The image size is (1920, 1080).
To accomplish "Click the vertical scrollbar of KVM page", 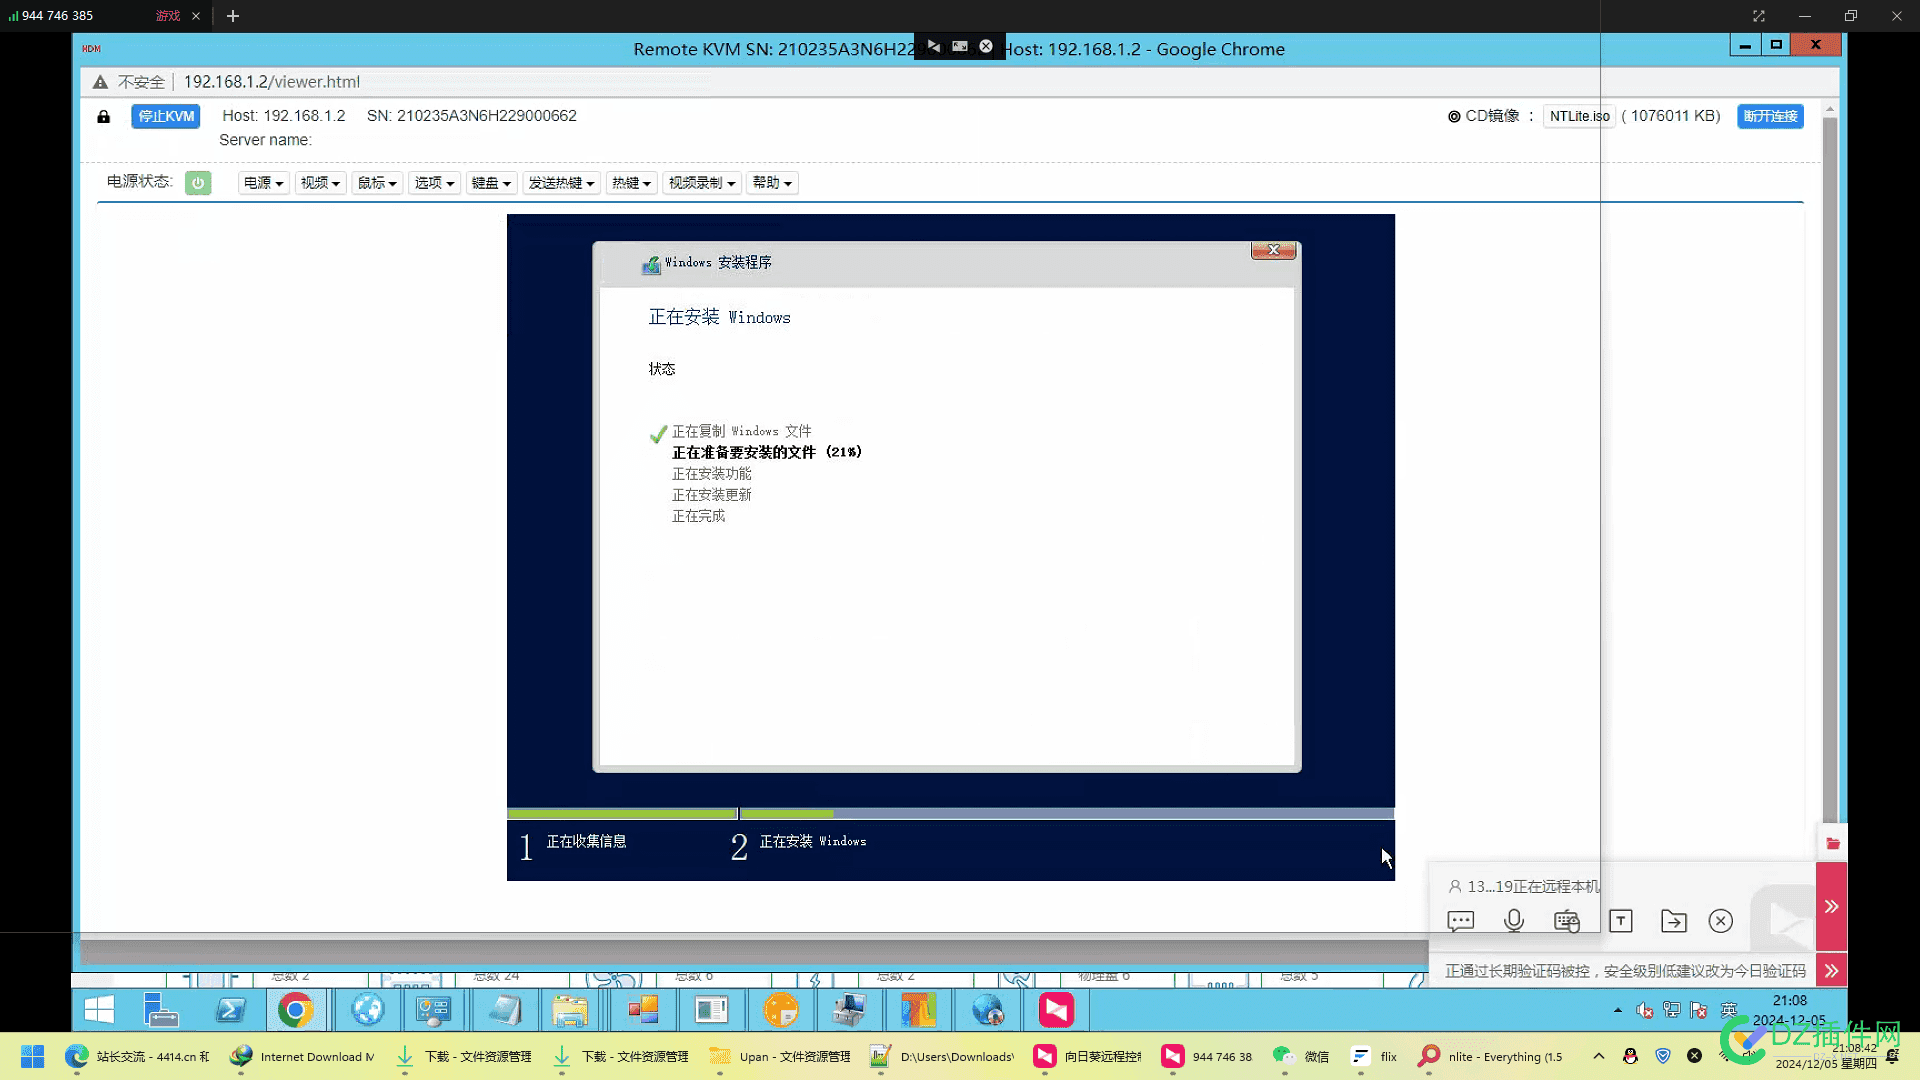I will [1829, 470].
